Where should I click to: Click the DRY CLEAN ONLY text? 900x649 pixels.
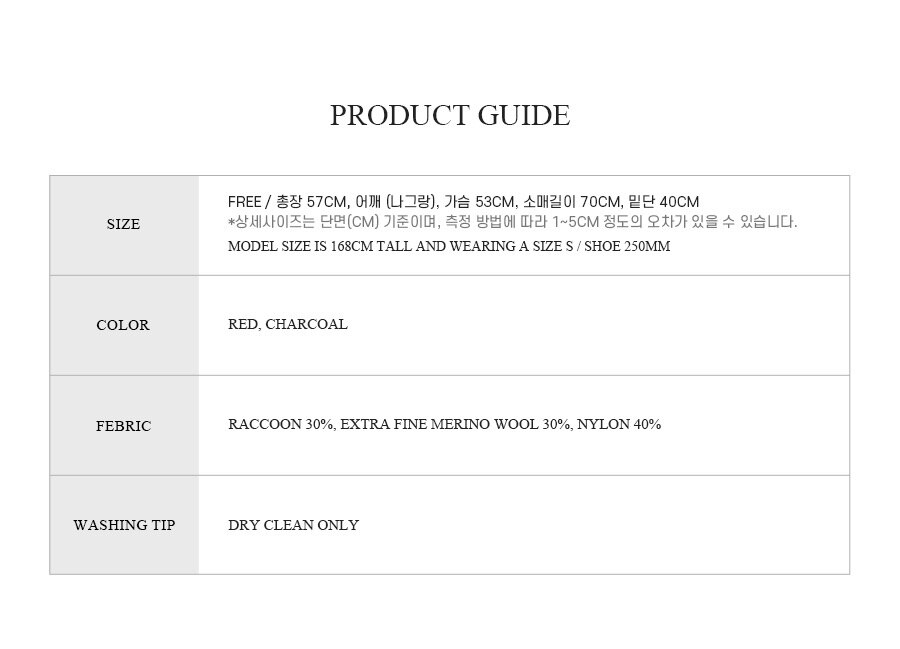[293, 525]
